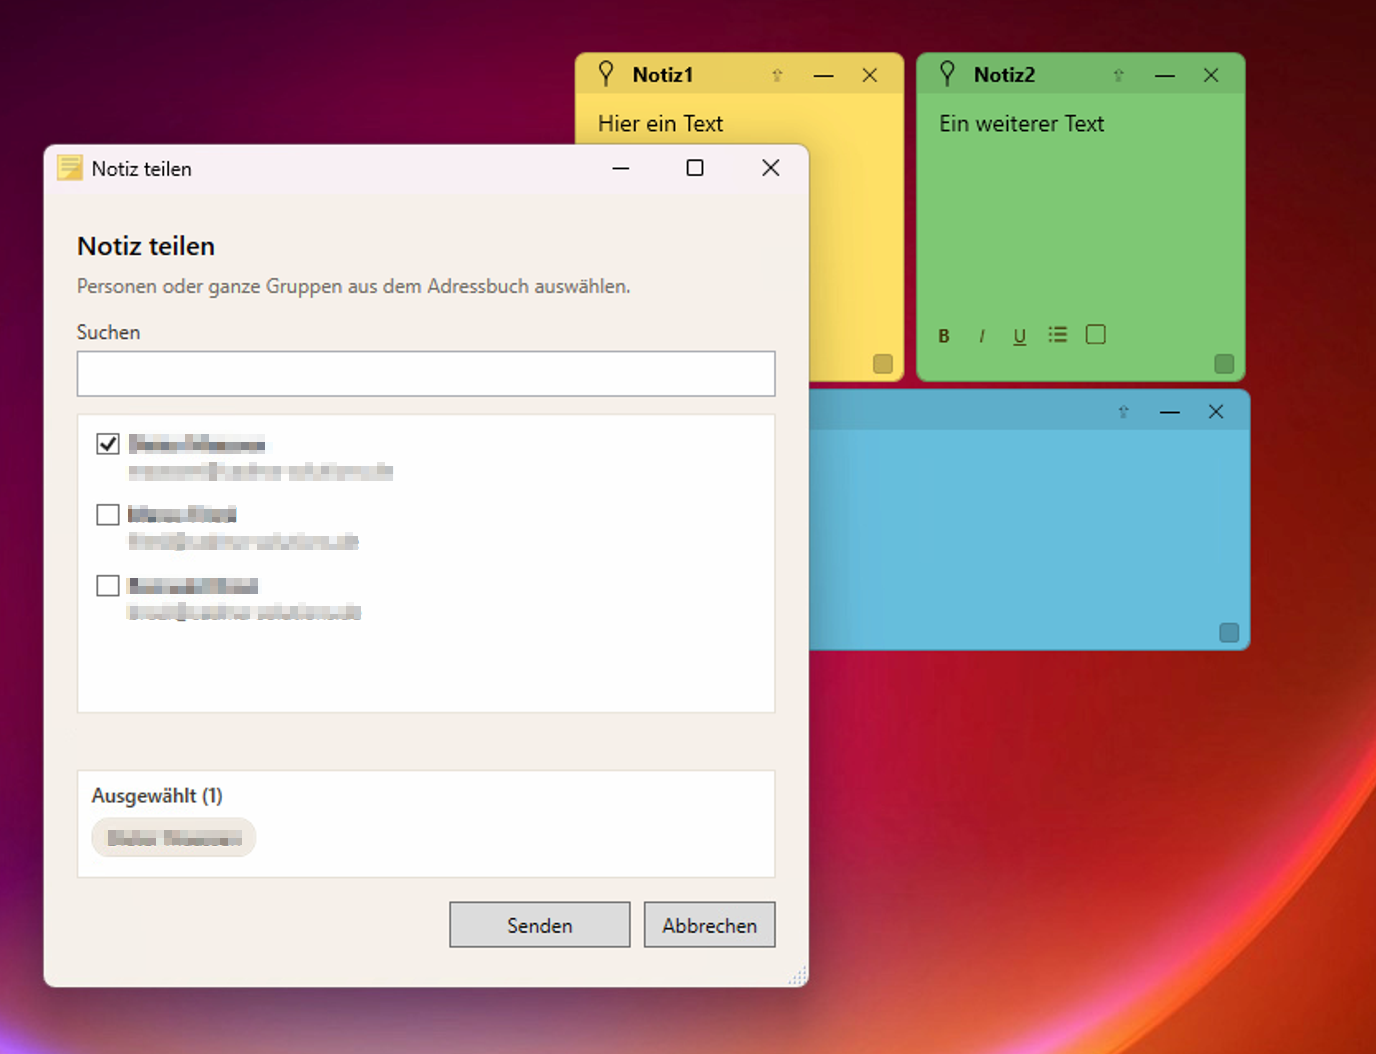Minimize the Notiz1 note

[824, 75]
